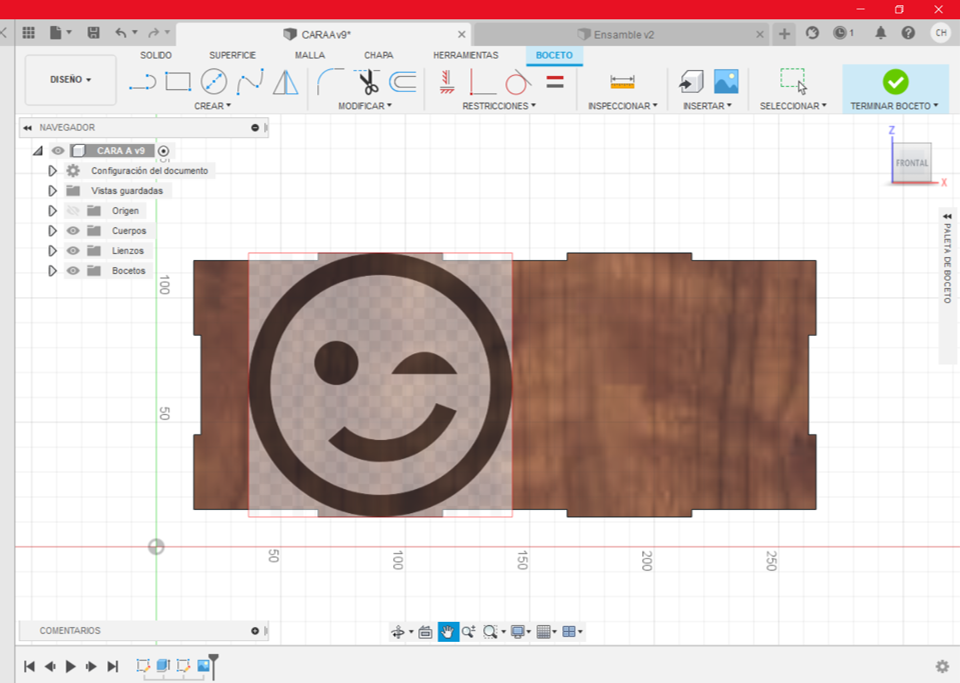Switch to the SOLIDO ribbon tab
The image size is (960, 683).
156,55
